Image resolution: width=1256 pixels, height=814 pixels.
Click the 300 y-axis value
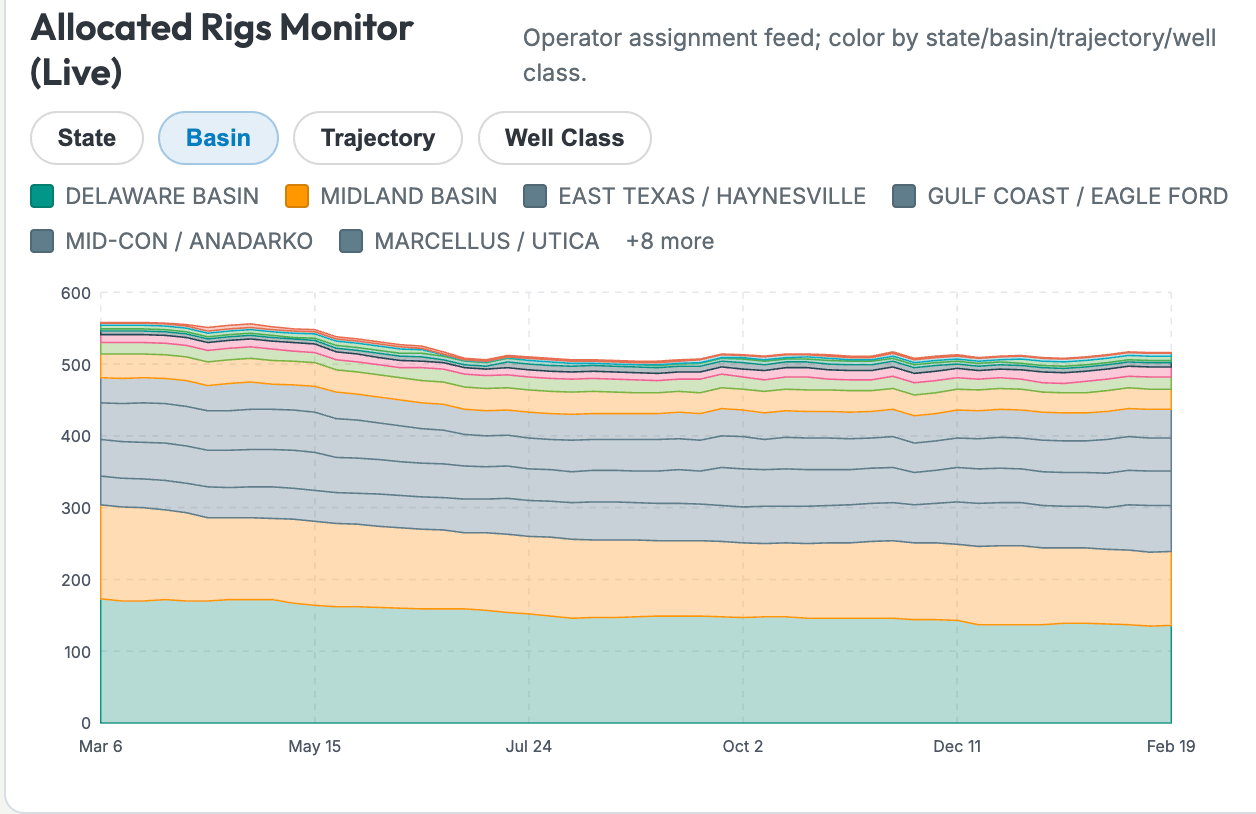[x=77, y=508]
